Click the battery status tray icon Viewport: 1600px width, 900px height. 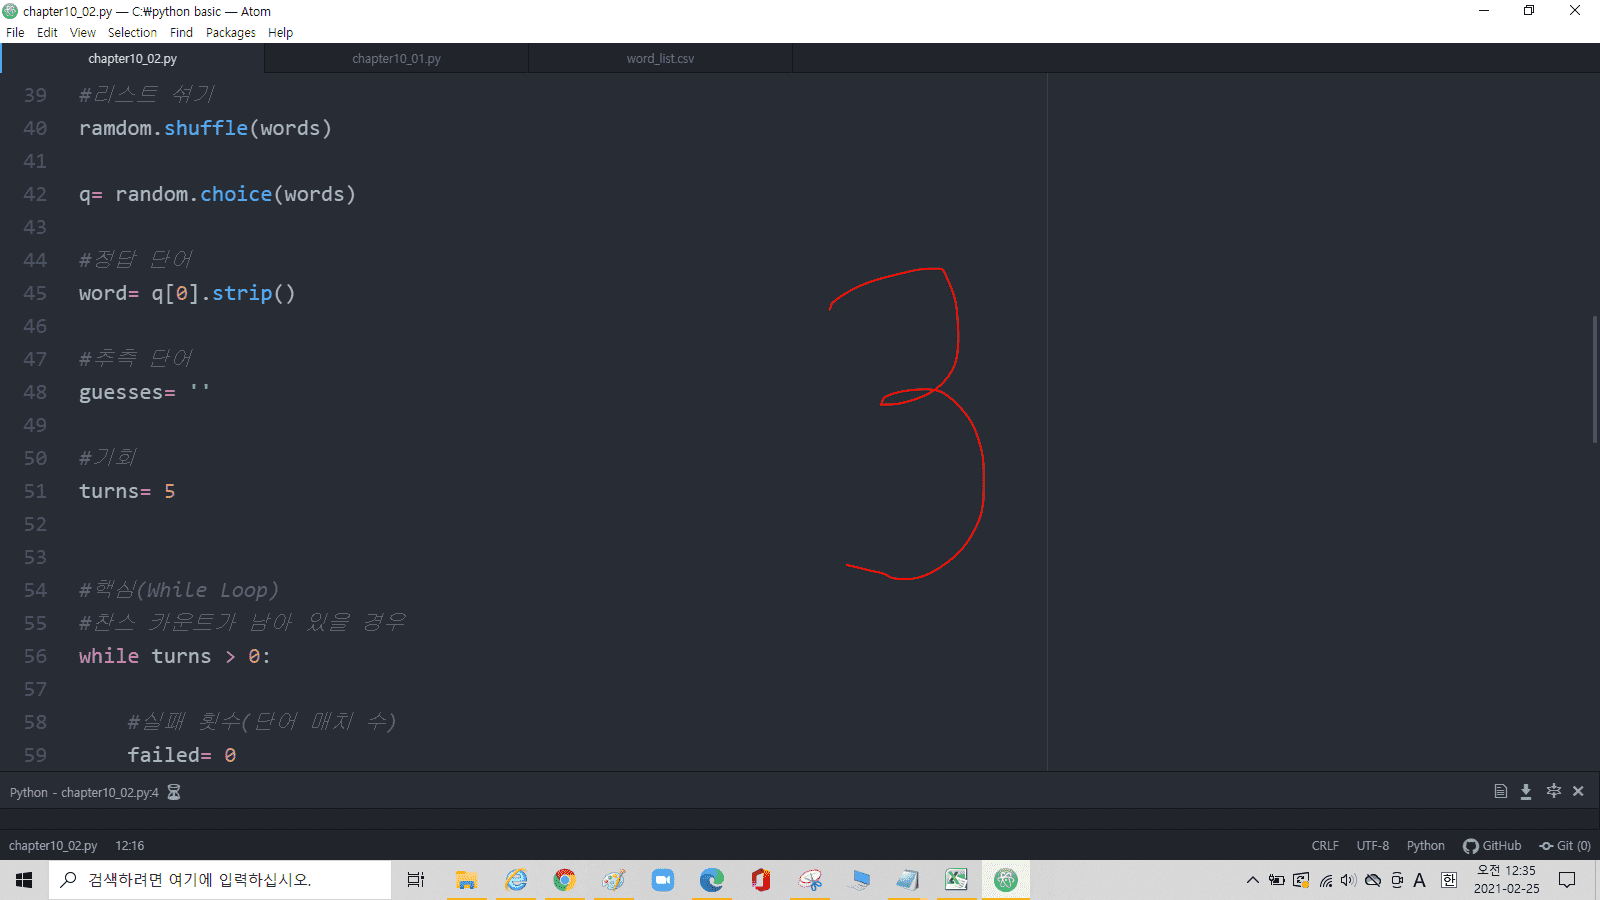(x=1277, y=880)
